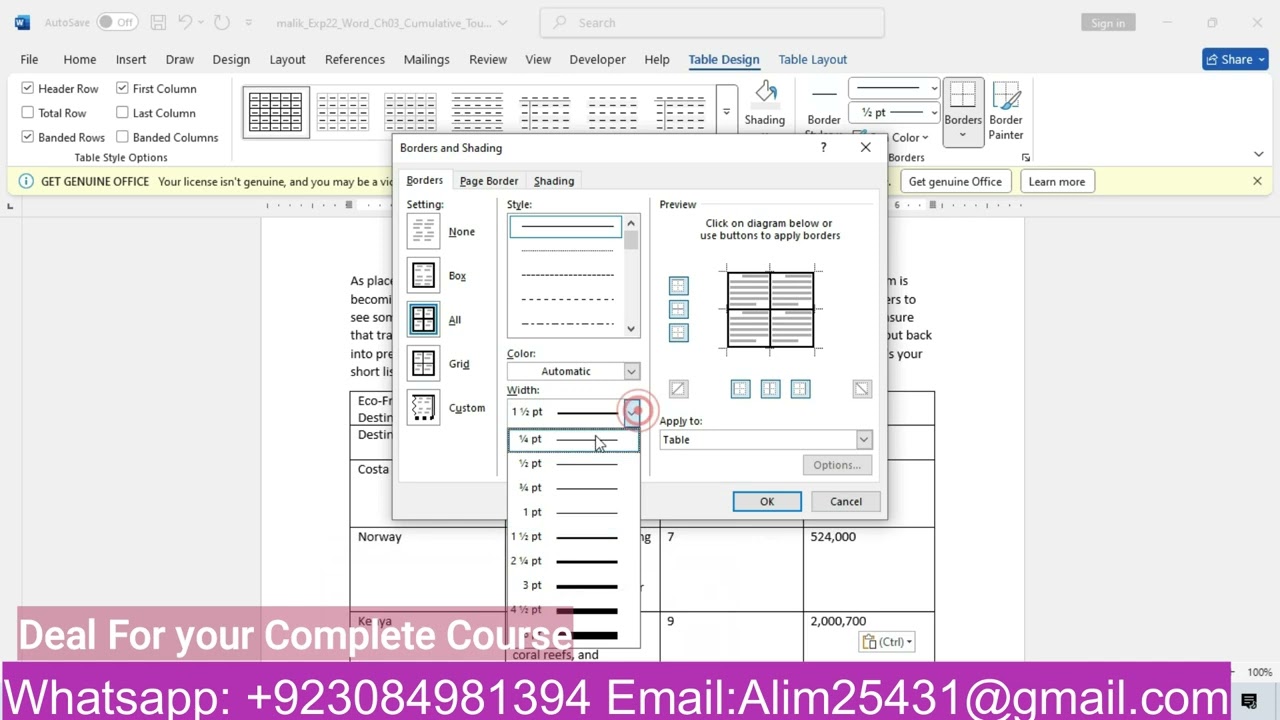The image size is (1280, 720).
Task: Switch to the Shading tab in dialog
Action: pos(554,181)
